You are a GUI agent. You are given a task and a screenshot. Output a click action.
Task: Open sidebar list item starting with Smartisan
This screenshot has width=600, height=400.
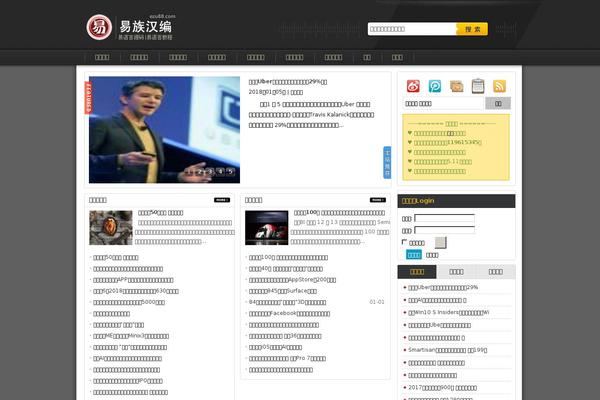click(x=447, y=350)
